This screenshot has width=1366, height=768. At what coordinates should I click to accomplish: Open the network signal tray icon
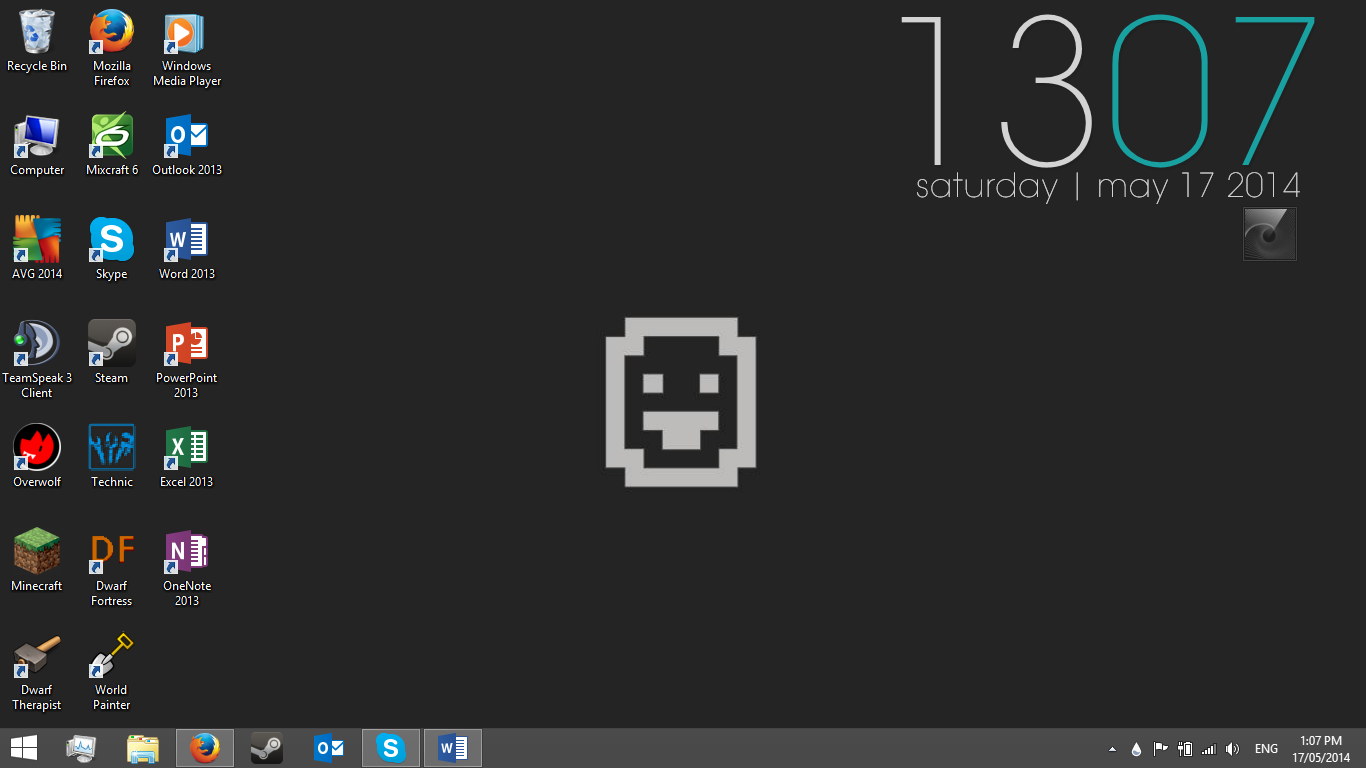coord(1209,749)
